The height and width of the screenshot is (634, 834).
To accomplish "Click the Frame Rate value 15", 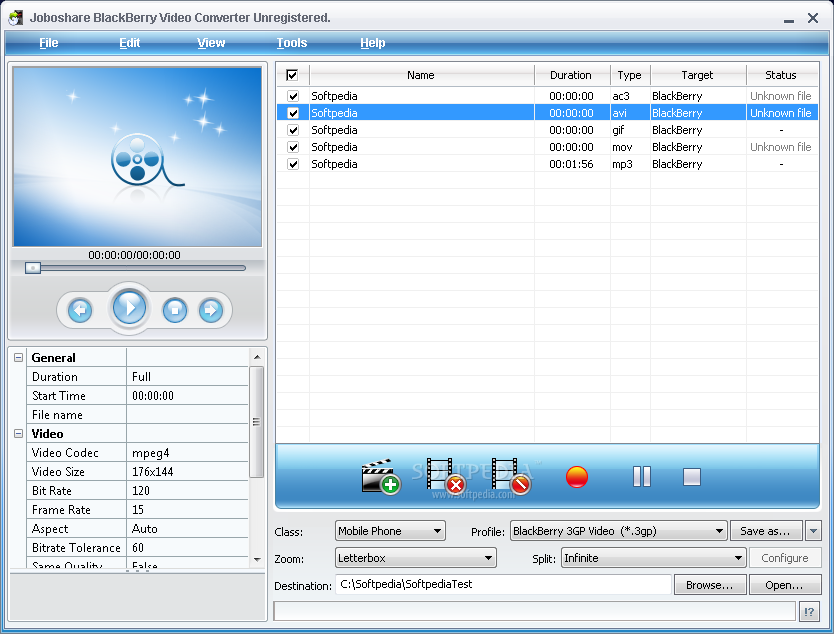I will click(138, 510).
